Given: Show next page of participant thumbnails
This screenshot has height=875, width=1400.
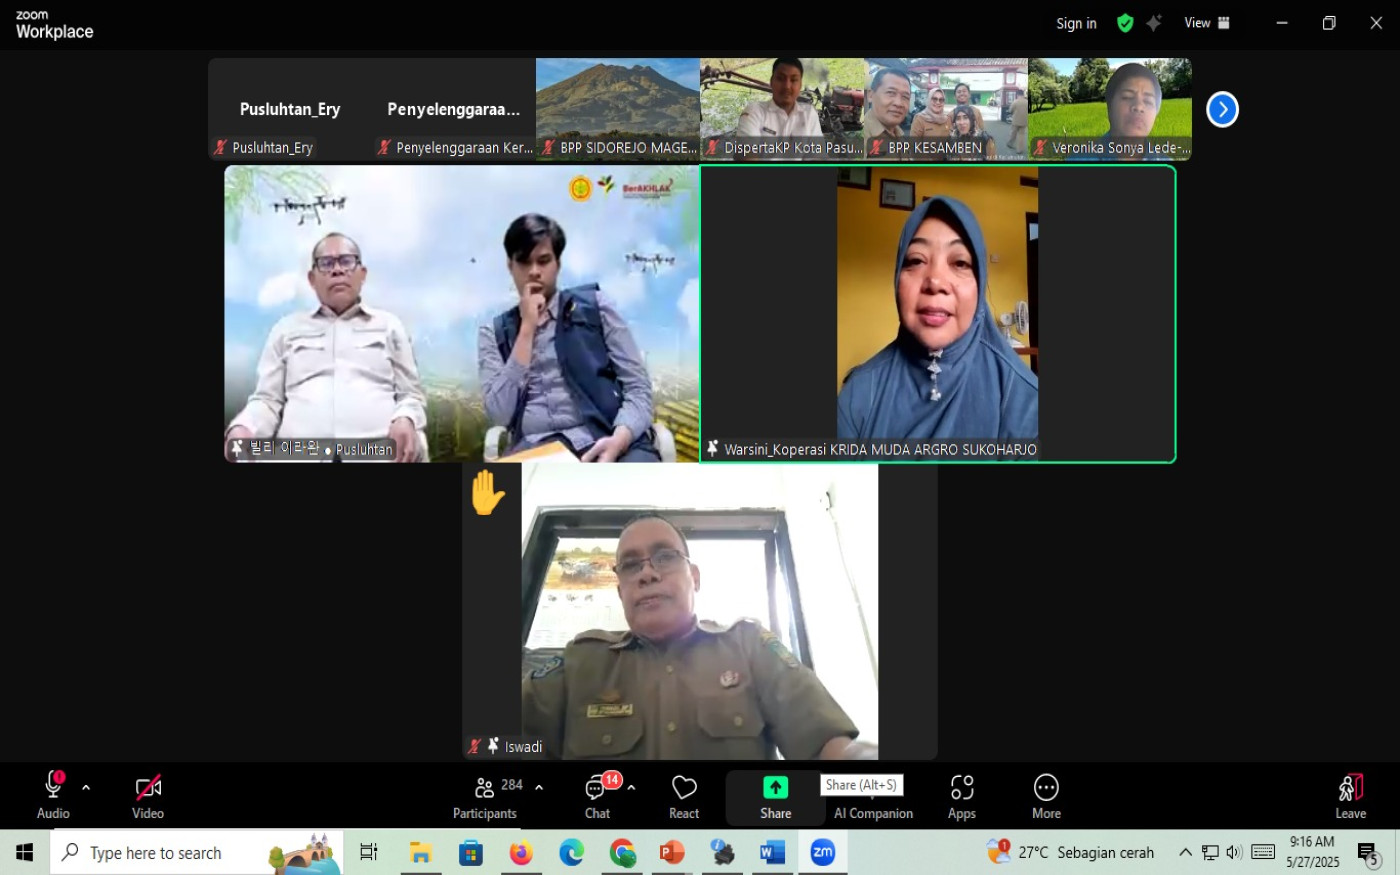Looking at the screenshot, I should point(1222,109).
